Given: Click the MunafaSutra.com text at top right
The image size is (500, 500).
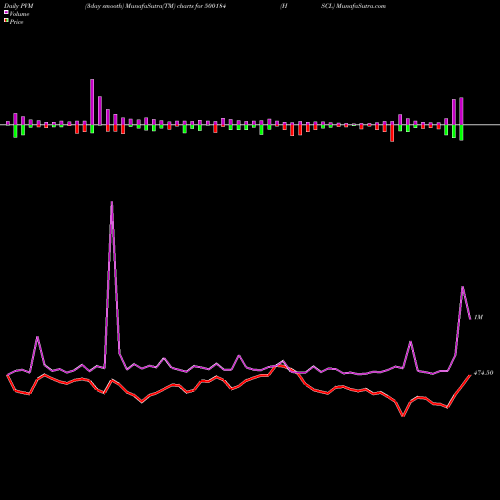Looking at the screenshot, I should [x=361, y=6].
